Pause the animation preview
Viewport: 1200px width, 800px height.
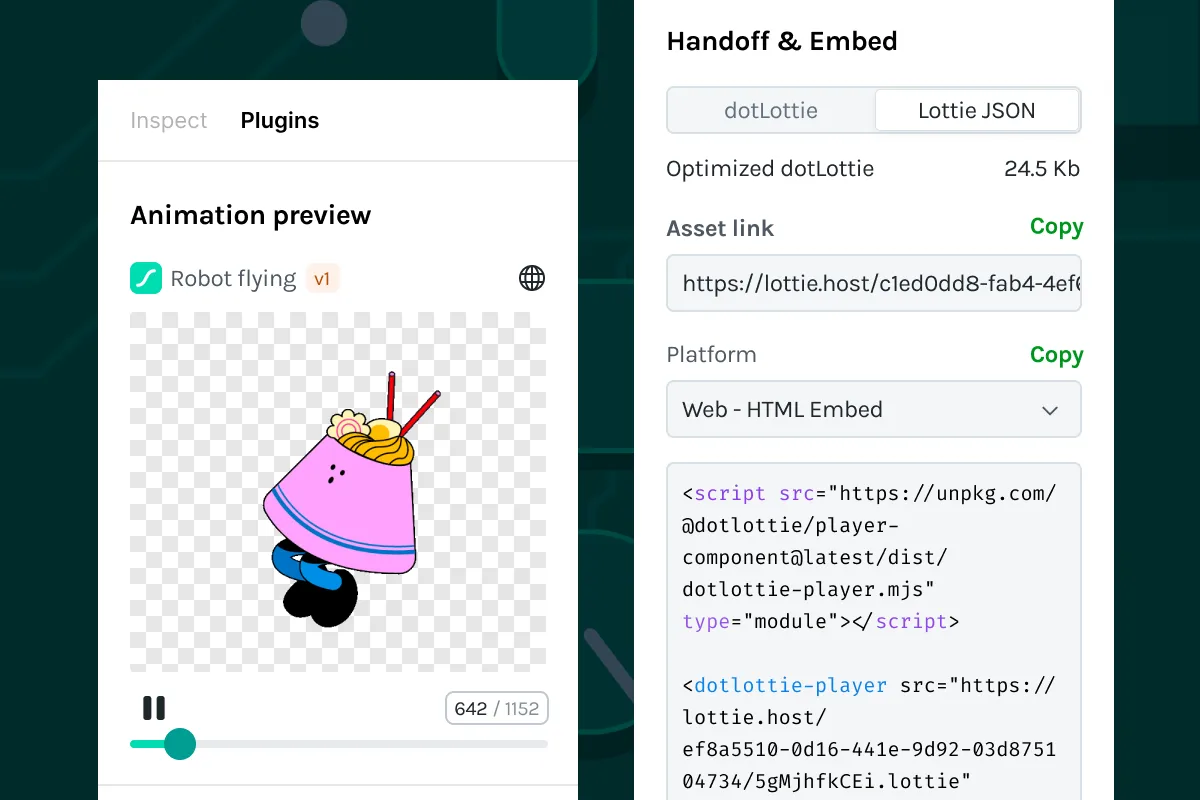pos(153,708)
